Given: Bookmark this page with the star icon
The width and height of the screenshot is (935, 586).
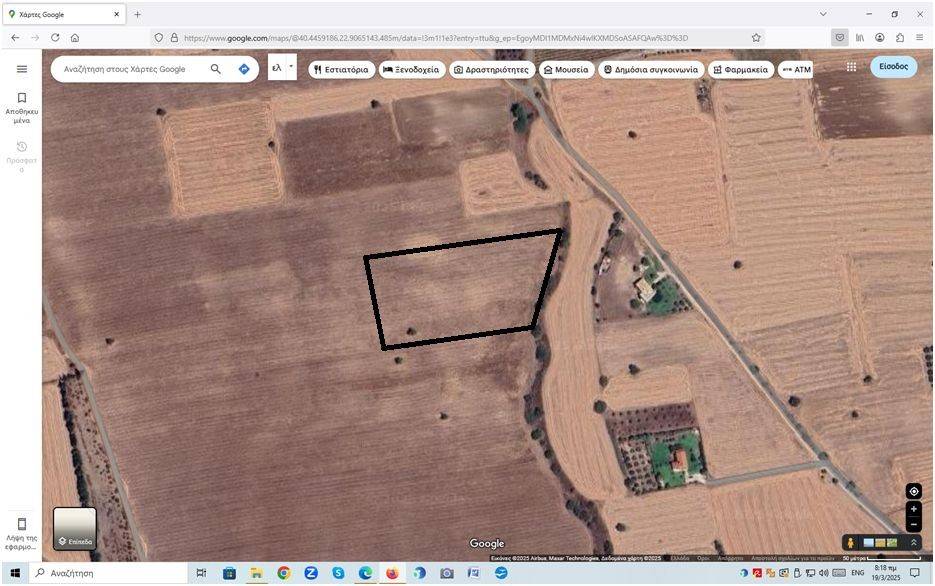Looking at the screenshot, I should tap(756, 38).
